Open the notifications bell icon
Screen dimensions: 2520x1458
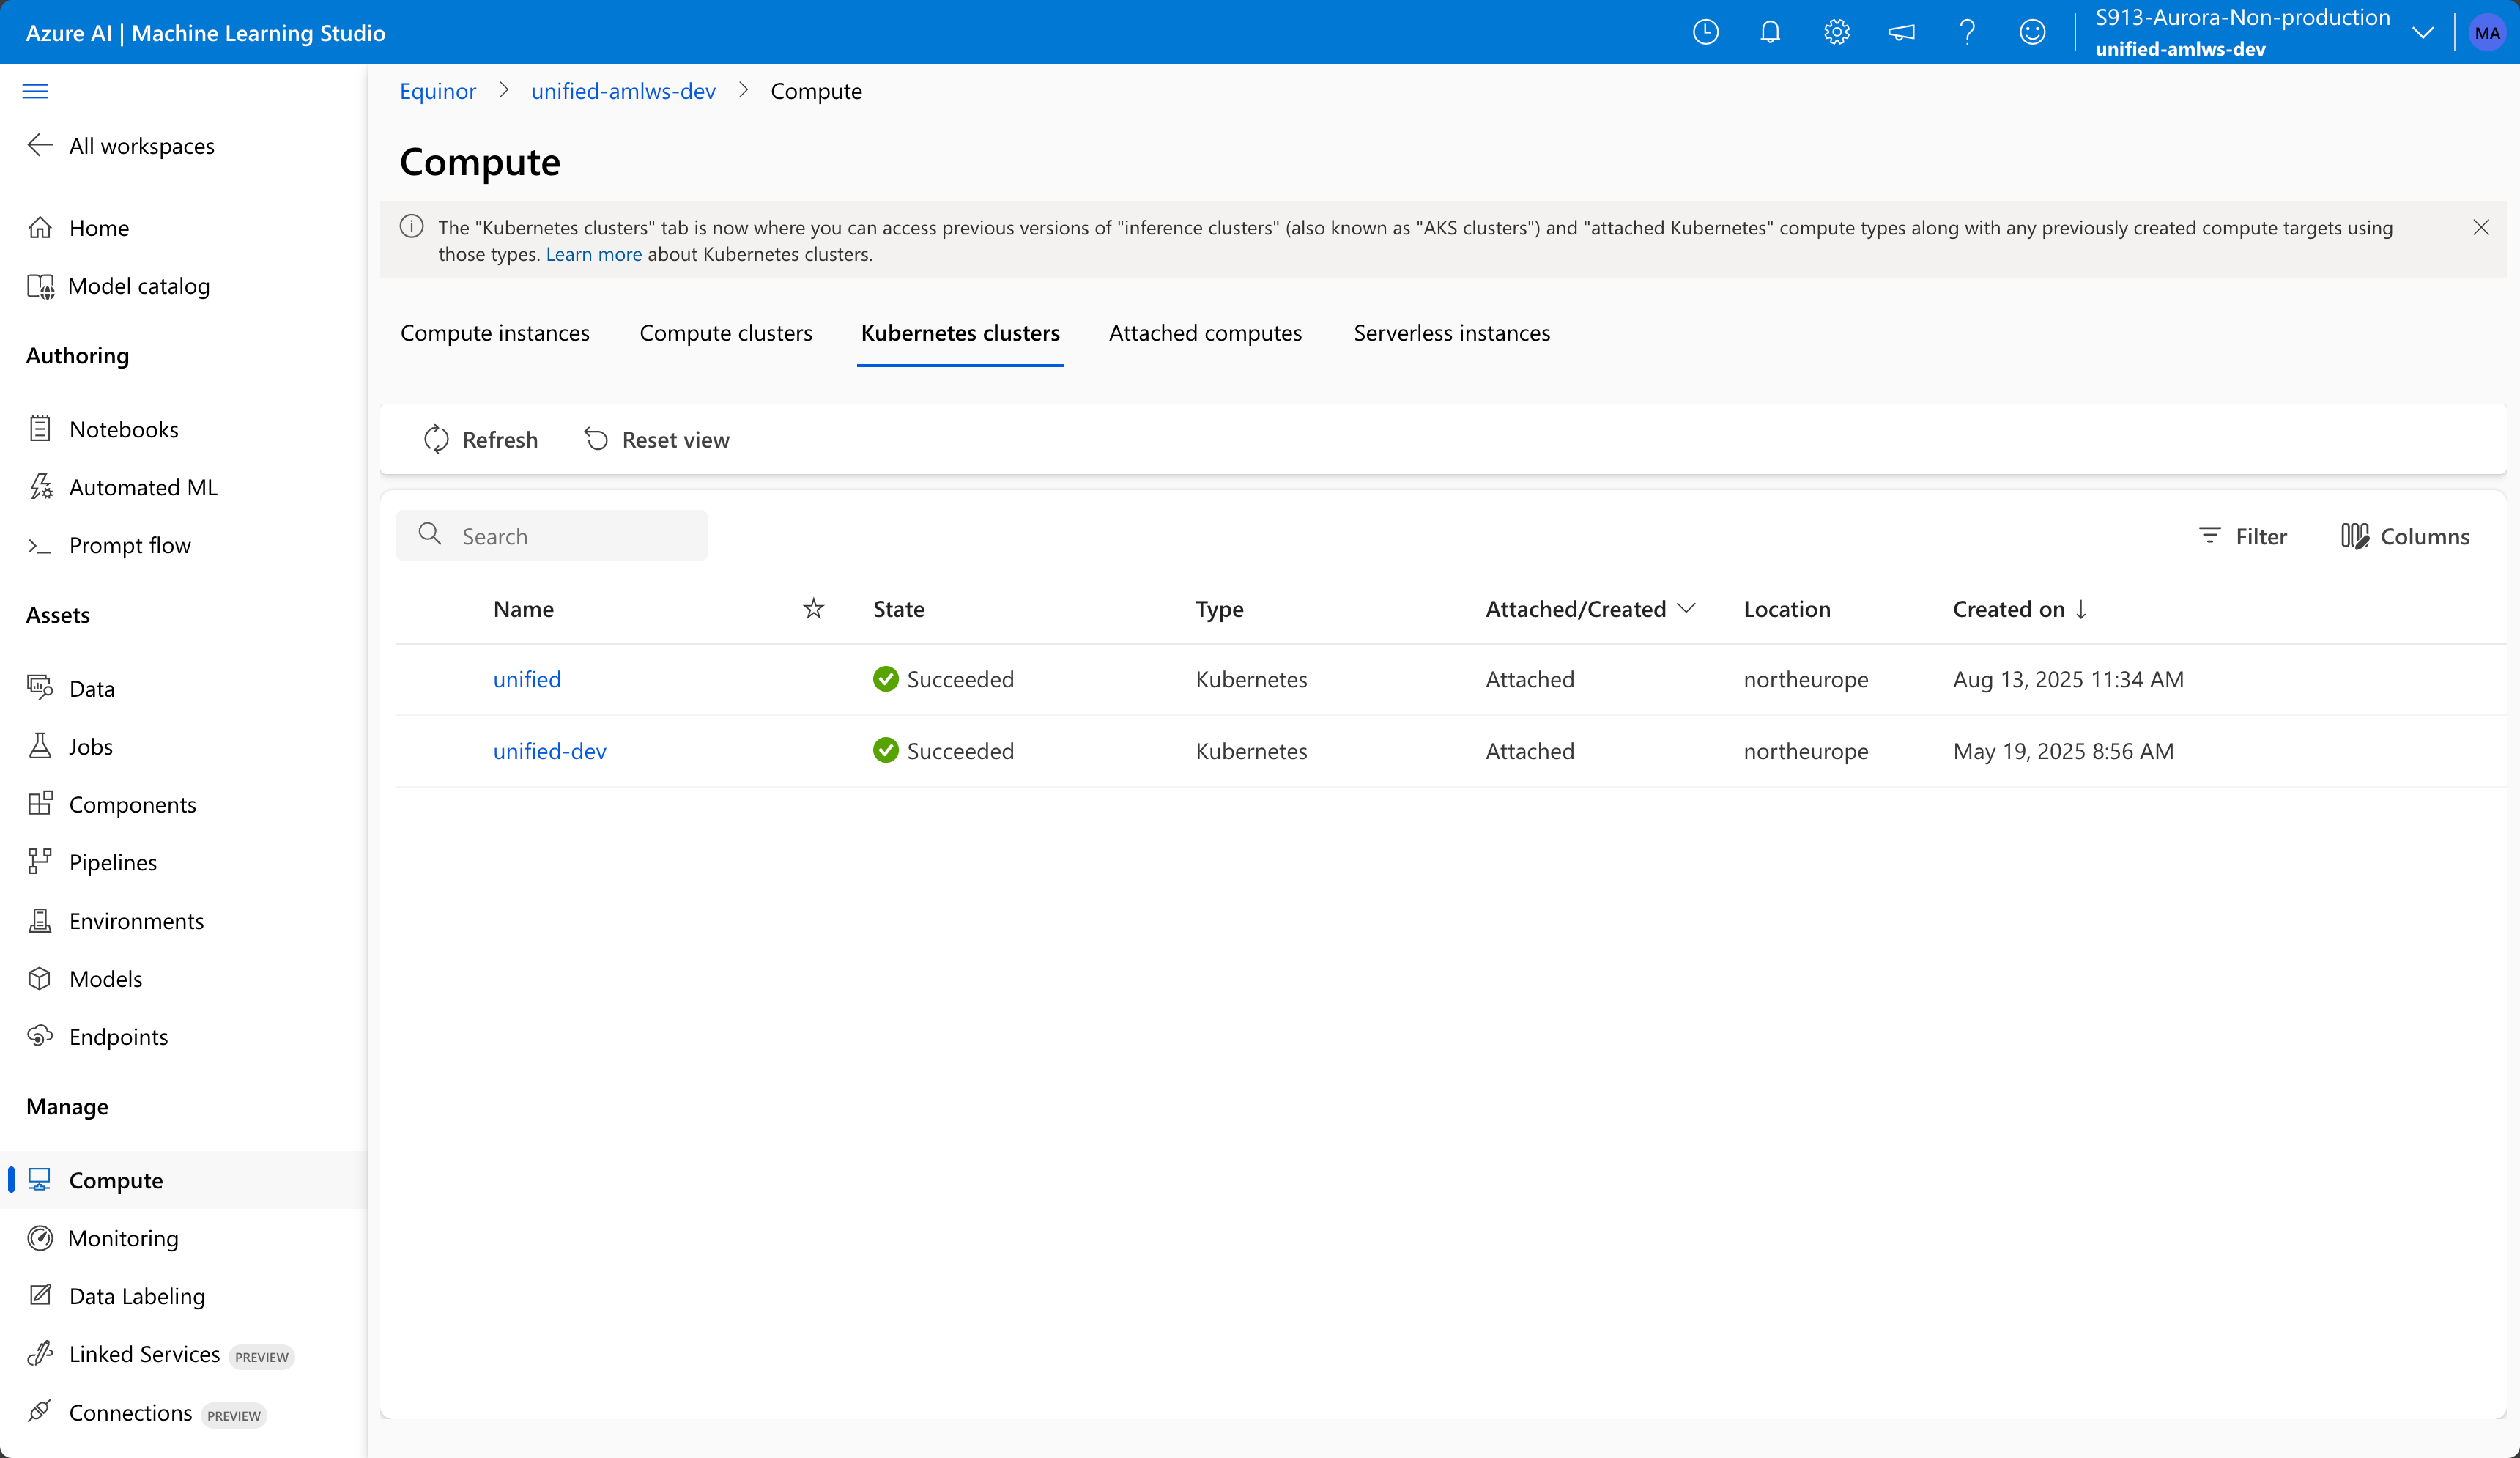point(1770,33)
